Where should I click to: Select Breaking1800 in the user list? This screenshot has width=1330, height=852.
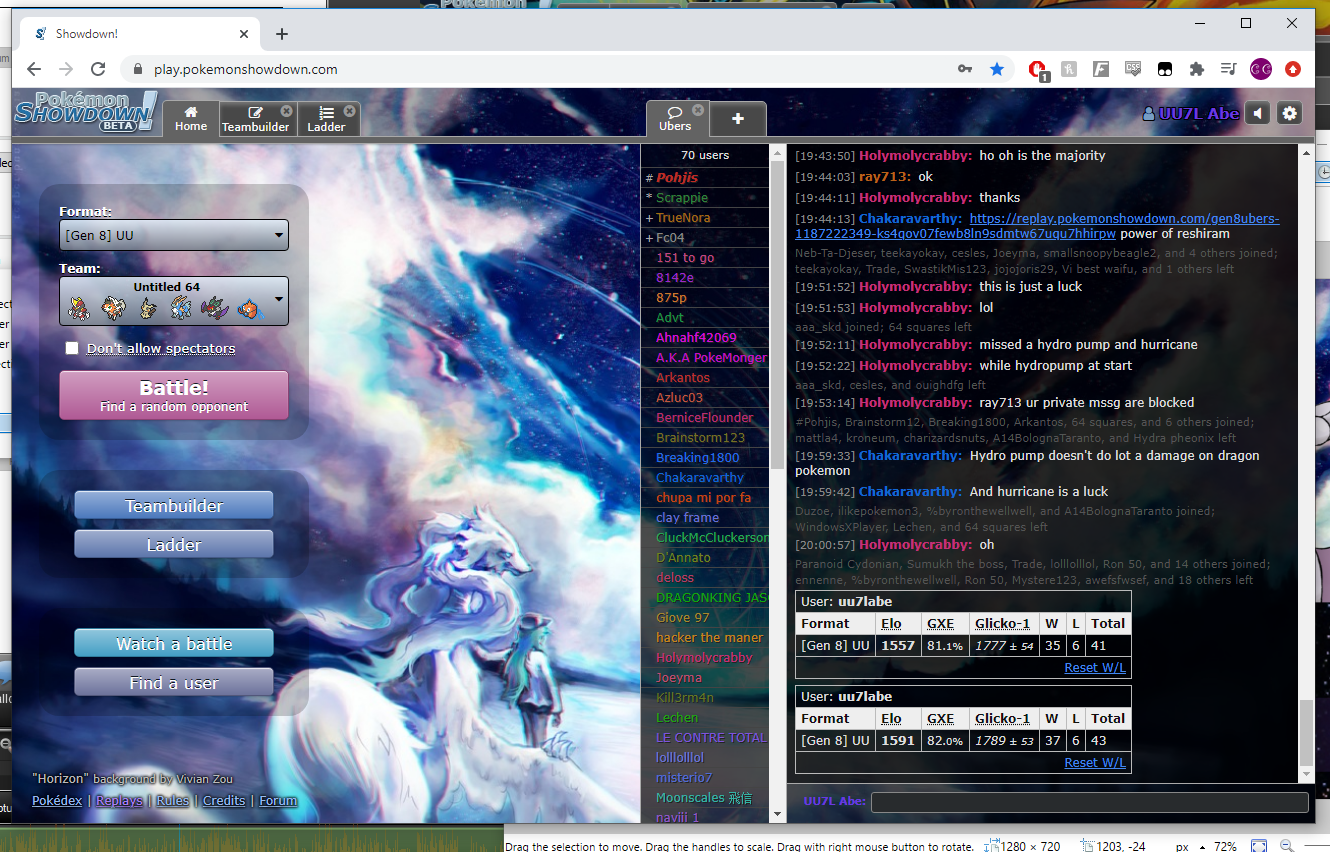(706, 458)
